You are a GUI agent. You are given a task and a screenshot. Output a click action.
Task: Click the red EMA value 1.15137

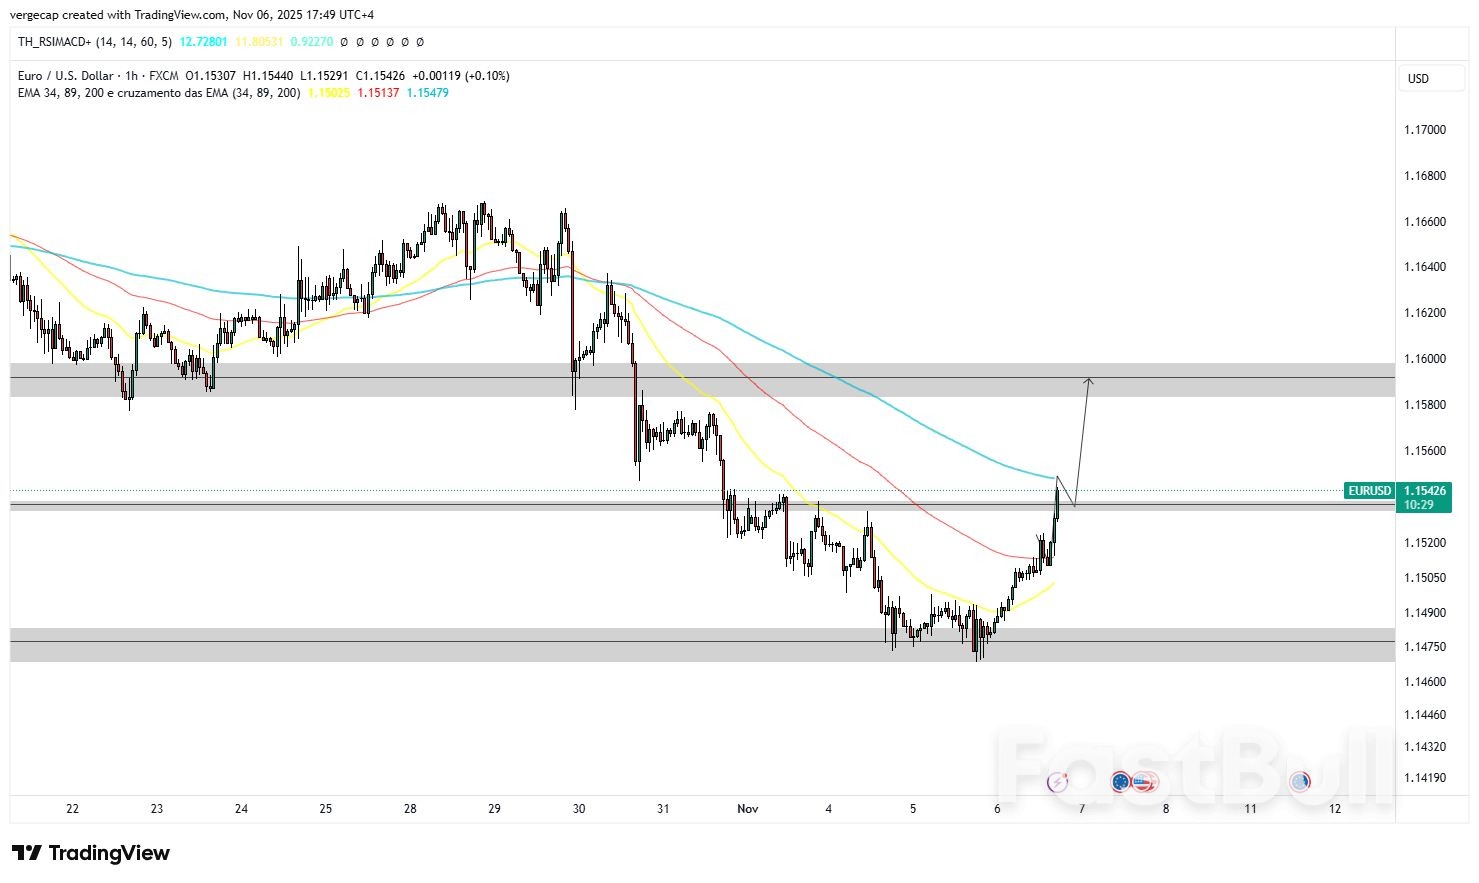click(x=378, y=93)
